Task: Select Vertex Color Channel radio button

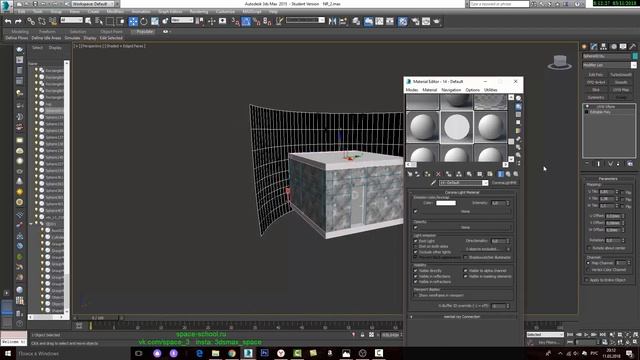Action: [x=588, y=270]
